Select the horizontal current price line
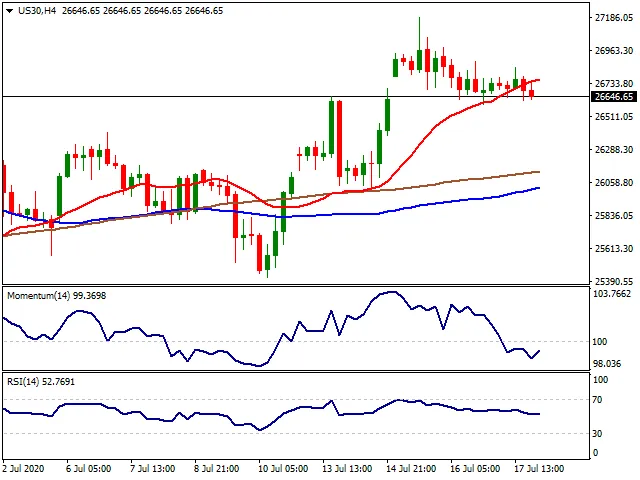Image resolution: width=640 pixels, height=480 pixels. pyautogui.click(x=296, y=97)
